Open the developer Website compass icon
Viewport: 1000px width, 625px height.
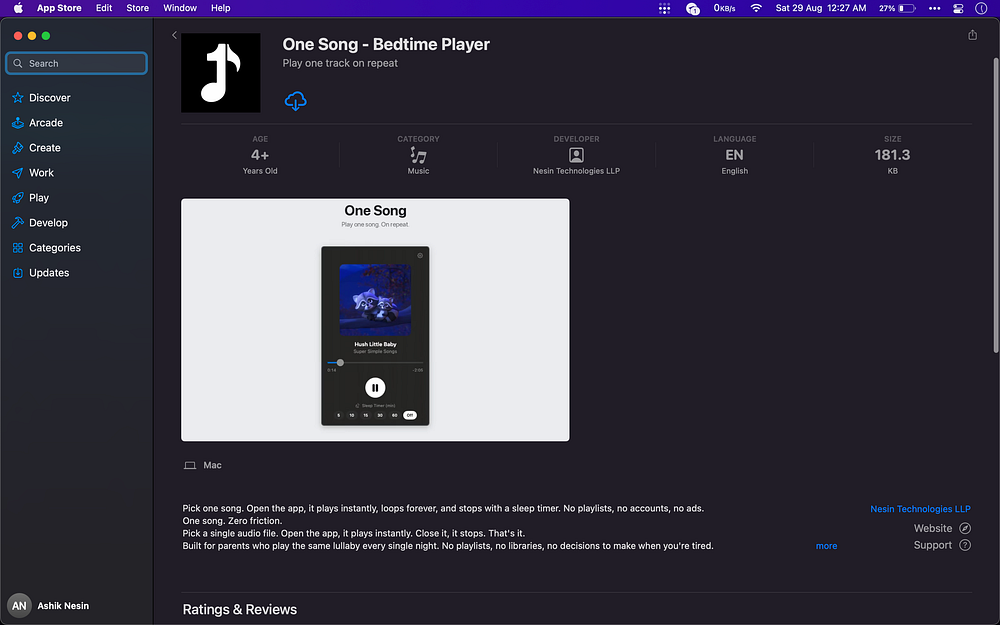(x=965, y=528)
